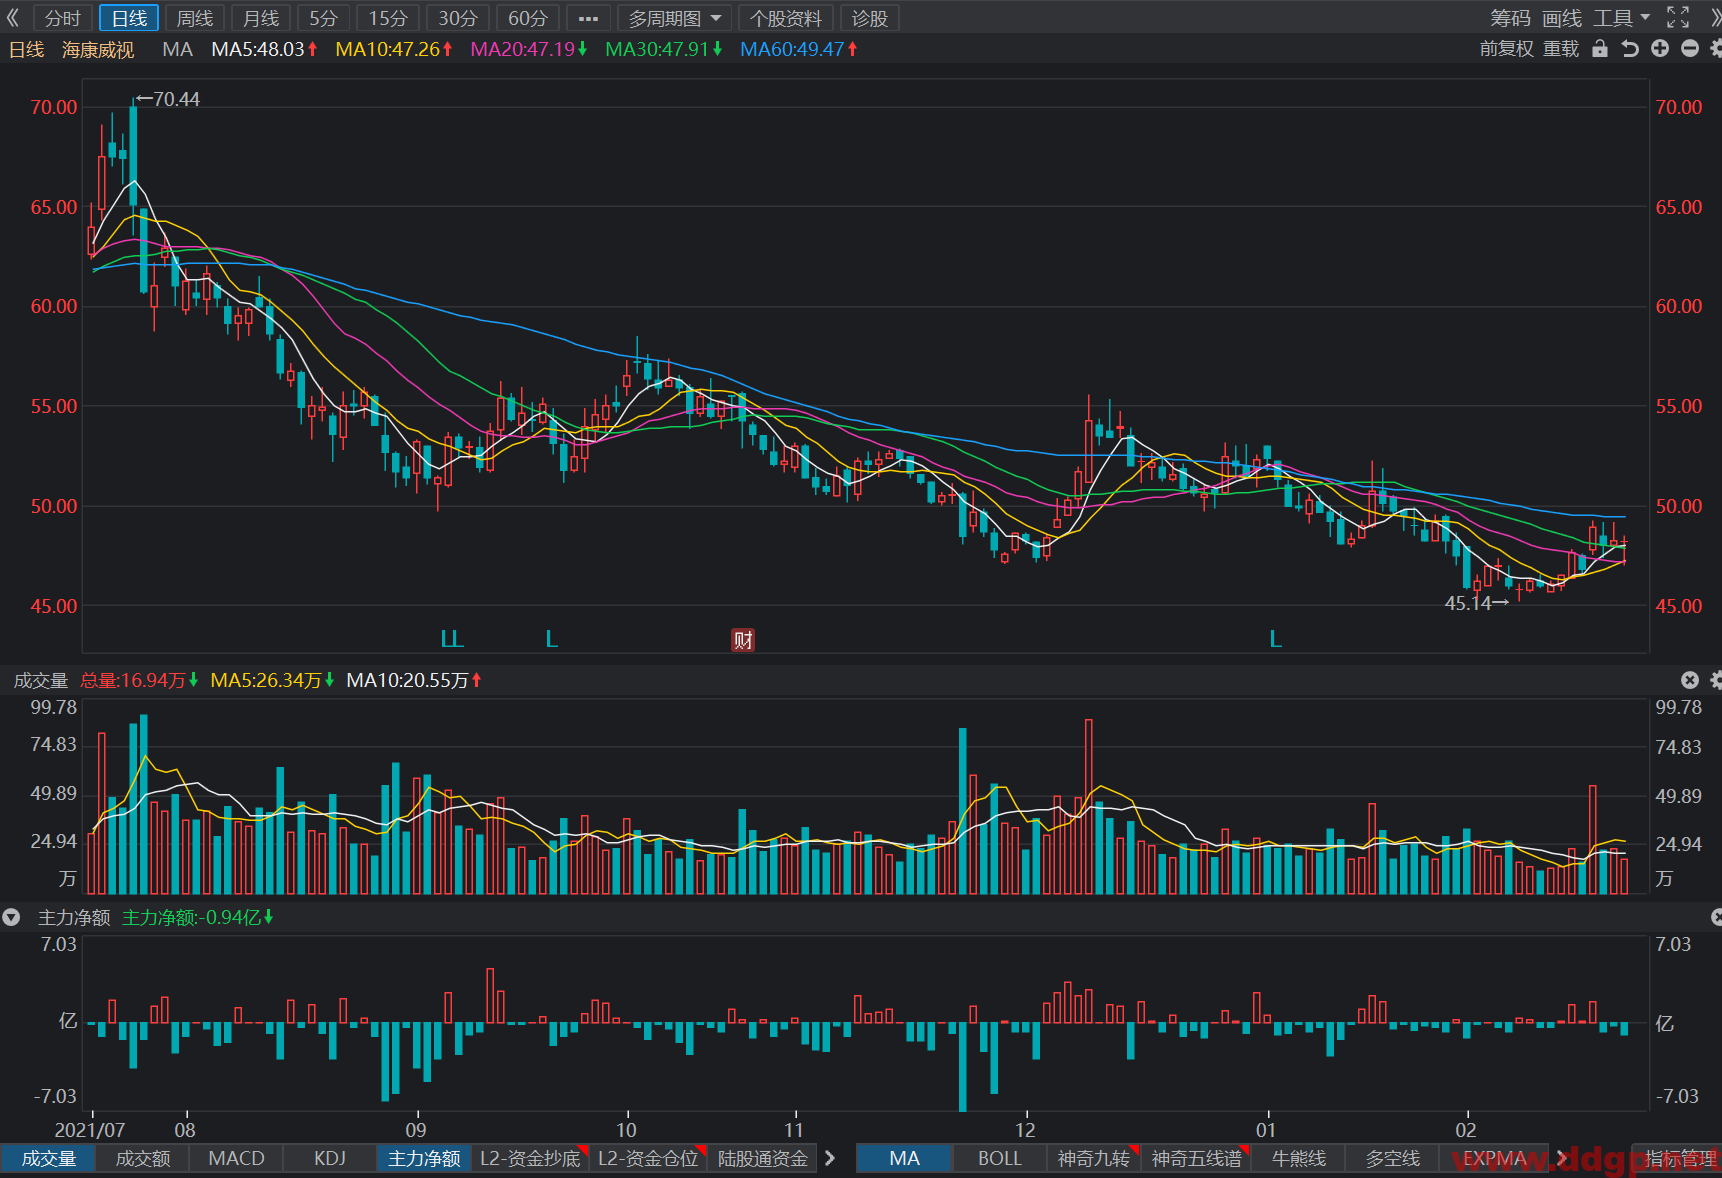This screenshot has height=1178, width=1722.
Task: Click the double left-arrow collapse icon
Action: (x=13, y=18)
